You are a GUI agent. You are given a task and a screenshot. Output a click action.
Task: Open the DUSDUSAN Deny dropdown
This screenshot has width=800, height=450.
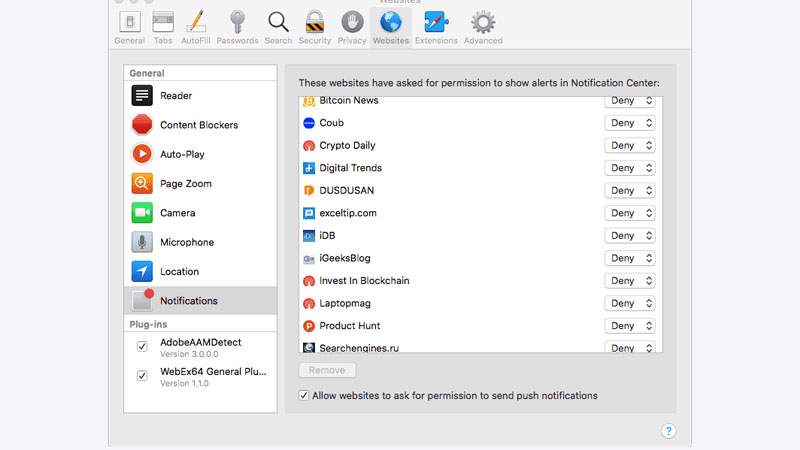tap(630, 190)
